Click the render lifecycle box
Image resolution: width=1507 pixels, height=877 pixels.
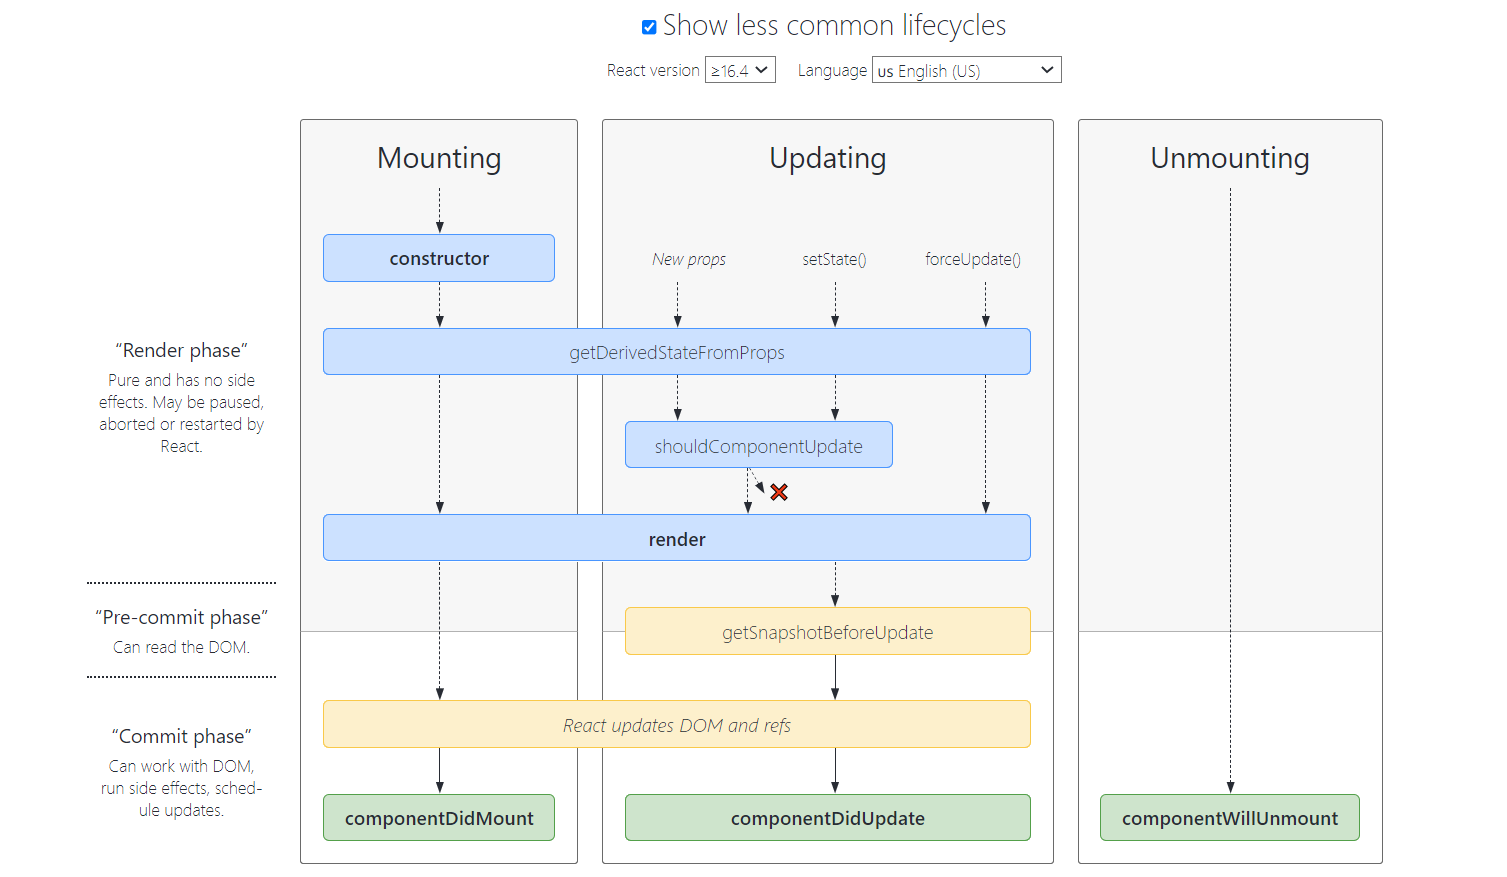pyautogui.click(x=677, y=538)
